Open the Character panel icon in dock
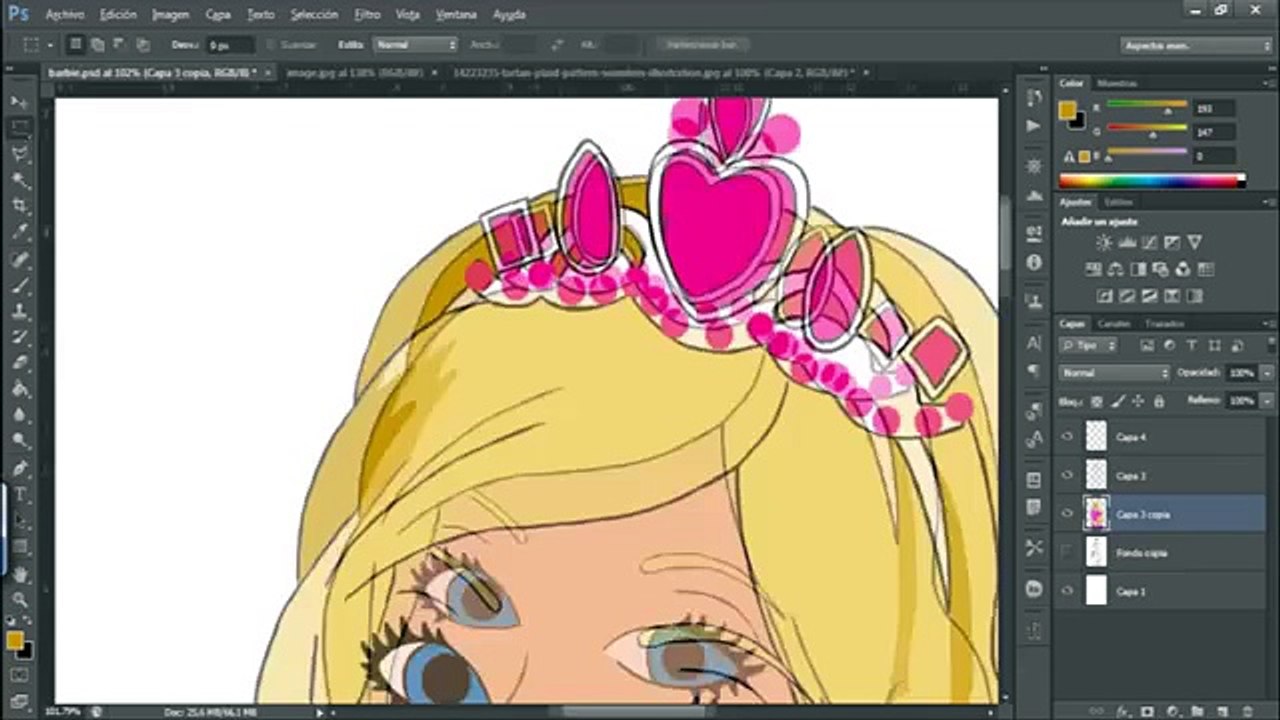Image resolution: width=1280 pixels, height=720 pixels. [1034, 343]
